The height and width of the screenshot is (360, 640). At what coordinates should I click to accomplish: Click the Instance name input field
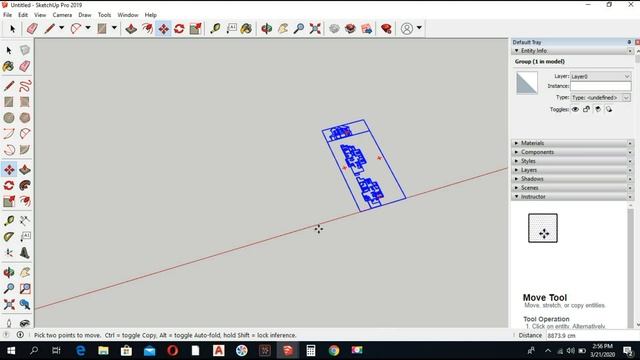coord(600,86)
